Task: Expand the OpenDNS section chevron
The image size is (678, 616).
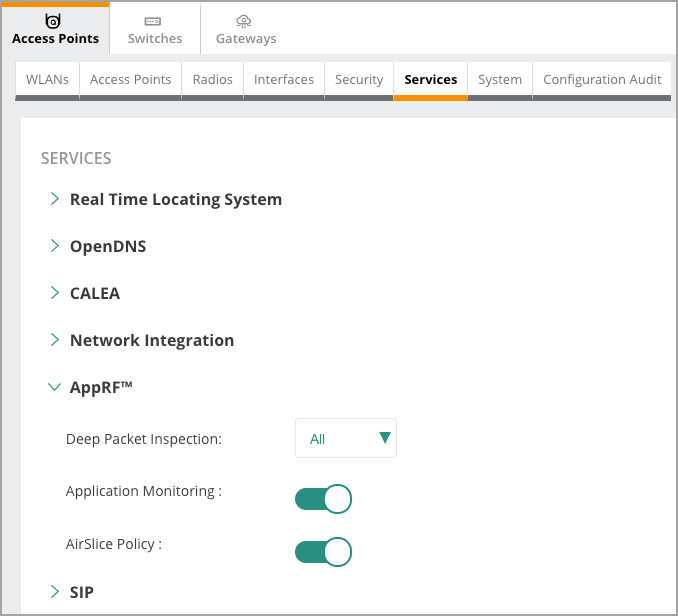Action: [x=55, y=246]
